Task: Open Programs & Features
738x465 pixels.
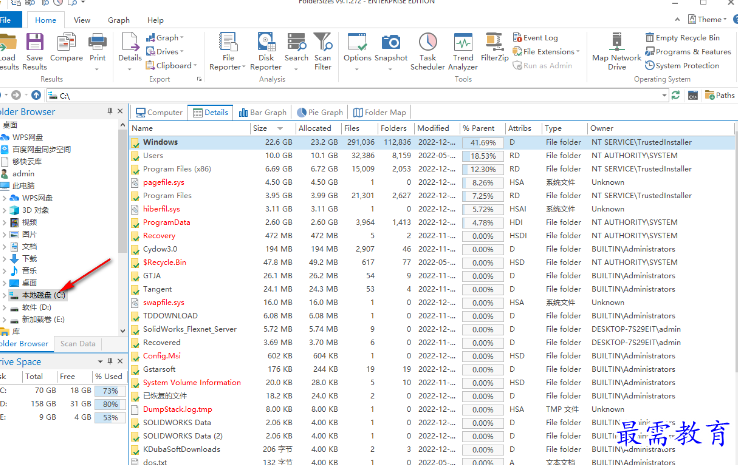Action: click(688, 51)
